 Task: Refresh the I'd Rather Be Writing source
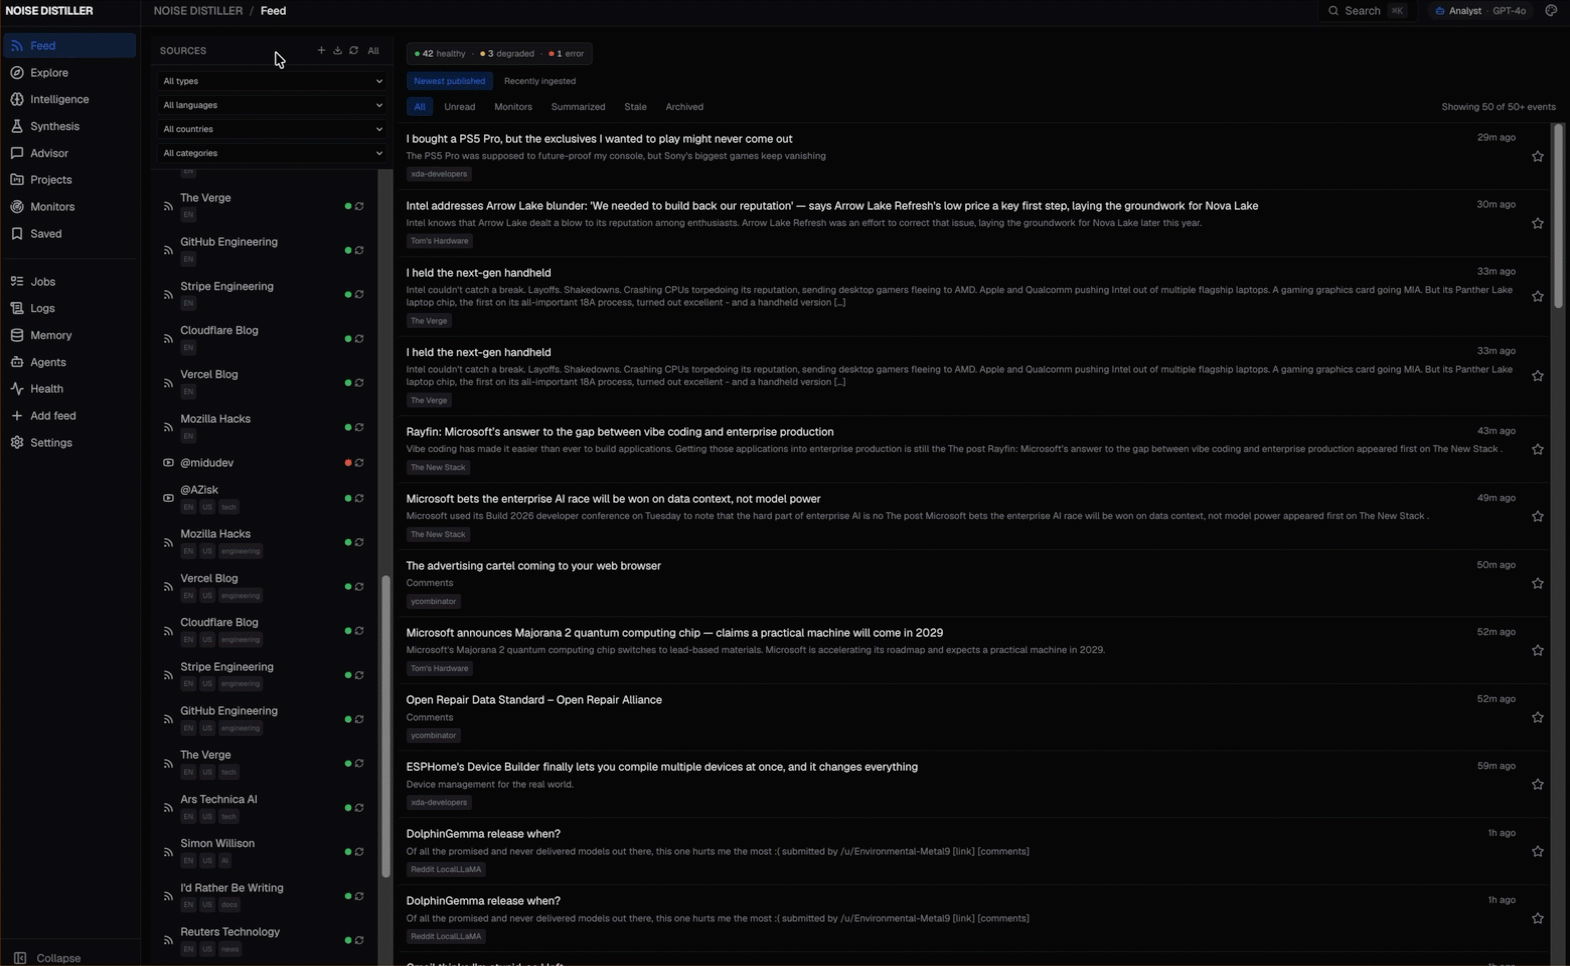point(359,897)
